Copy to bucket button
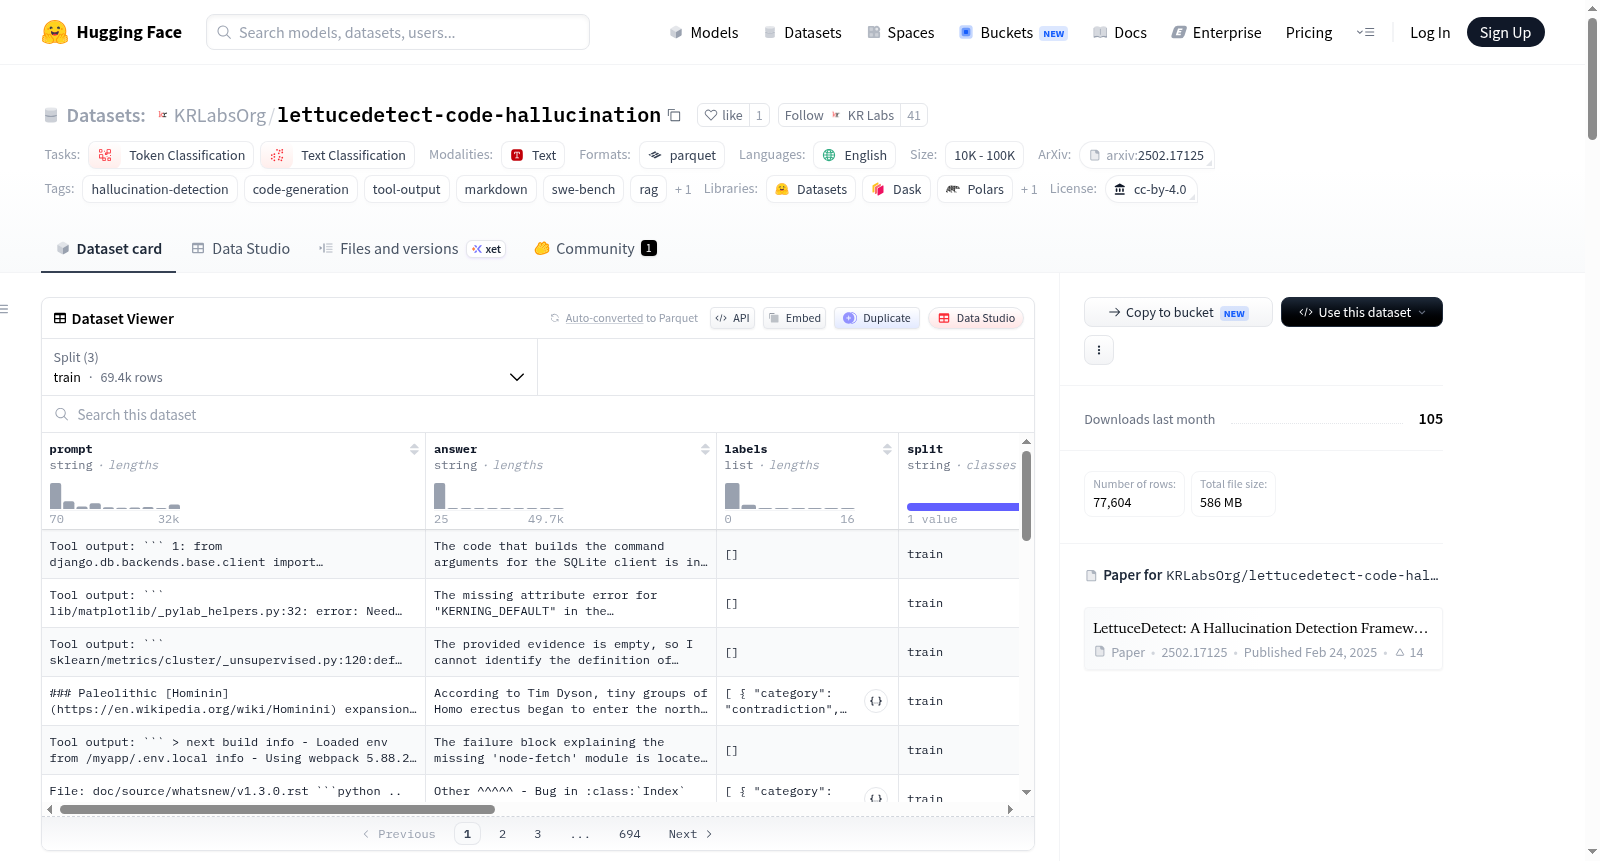Image resolution: width=1600 pixels, height=861 pixels. coord(1178,312)
